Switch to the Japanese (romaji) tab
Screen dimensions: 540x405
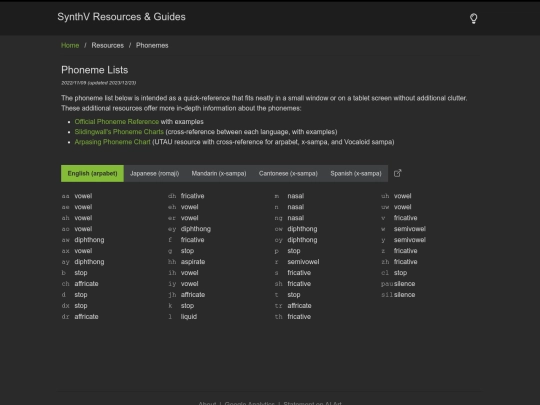coord(154,174)
